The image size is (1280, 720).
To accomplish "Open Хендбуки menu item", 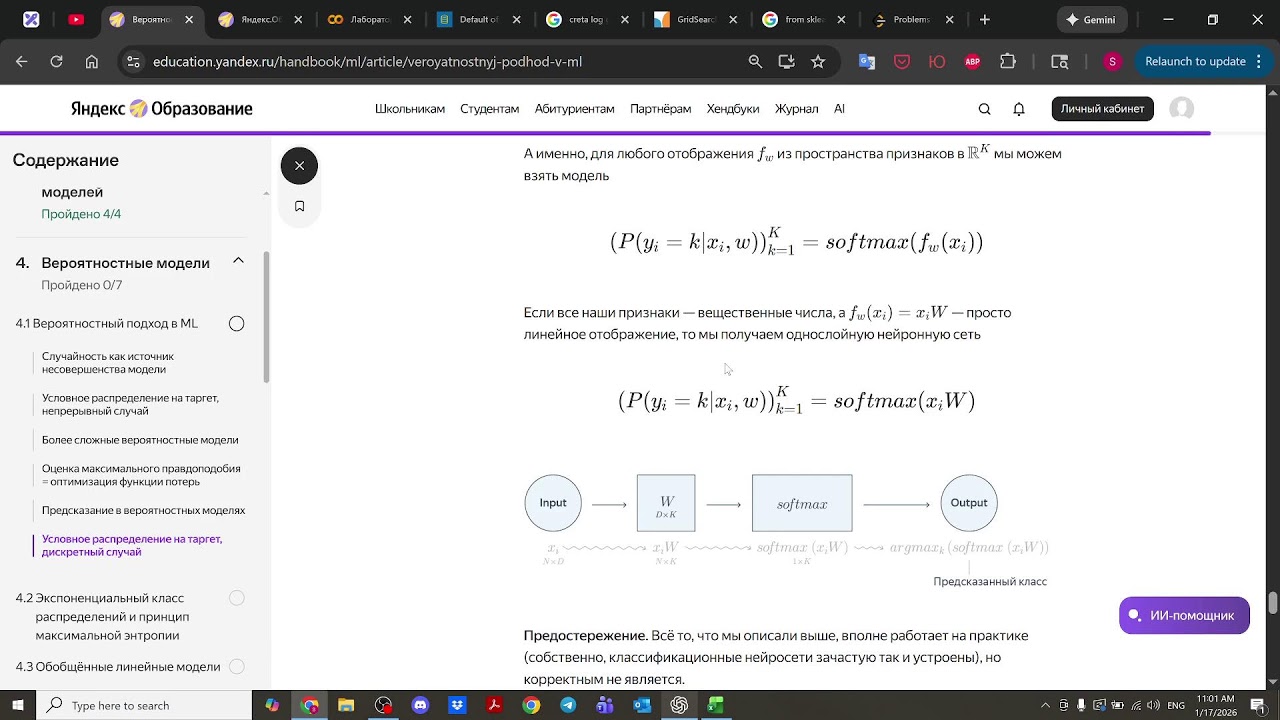I will point(733,109).
